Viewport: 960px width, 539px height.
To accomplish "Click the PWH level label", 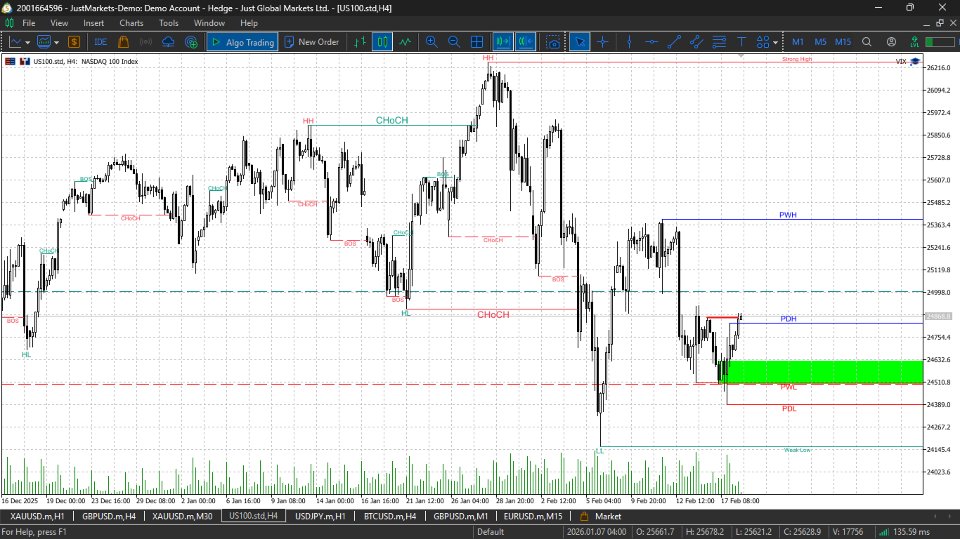I will [788, 215].
